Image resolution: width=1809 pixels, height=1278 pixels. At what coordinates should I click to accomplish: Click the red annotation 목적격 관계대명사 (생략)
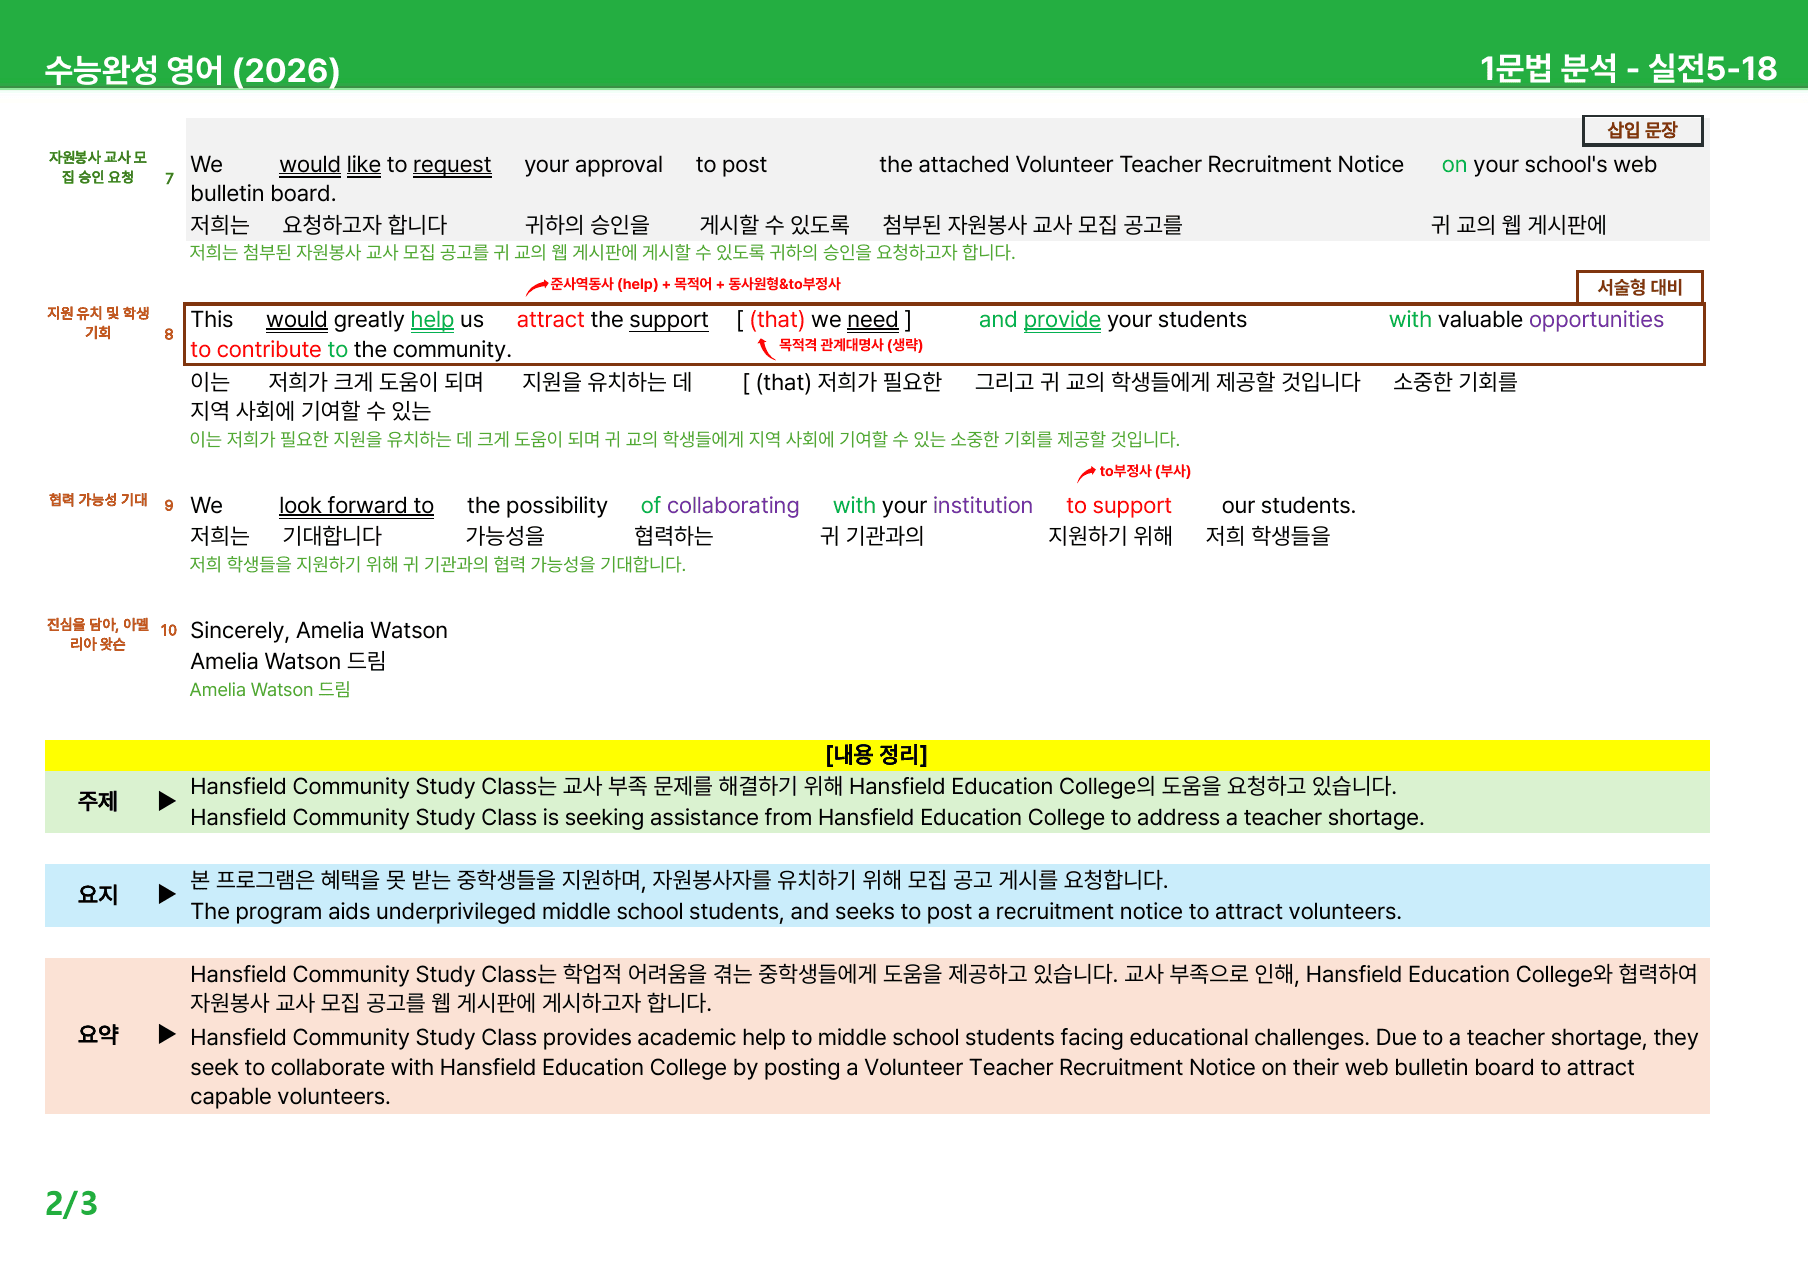pyautogui.click(x=850, y=345)
